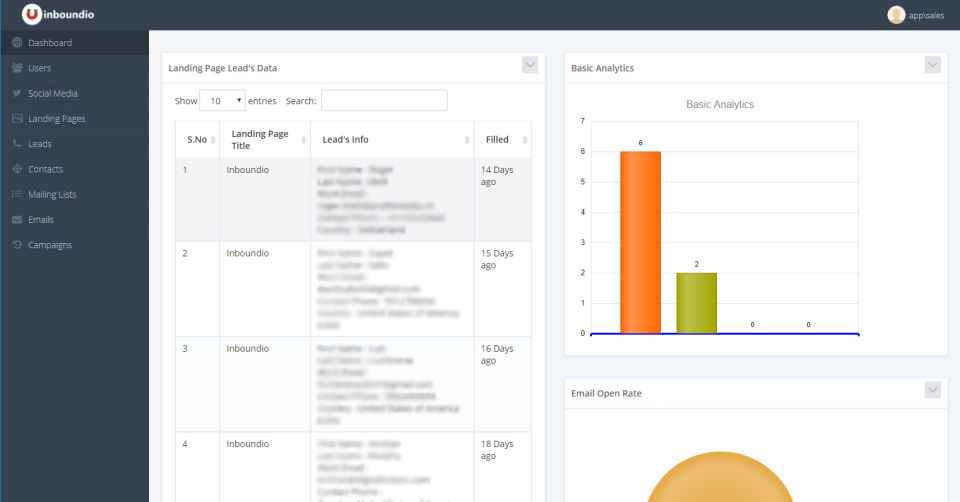Click the Social Media Twitter bird icon
Screen dimensions: 960x502
pos(17,93)
